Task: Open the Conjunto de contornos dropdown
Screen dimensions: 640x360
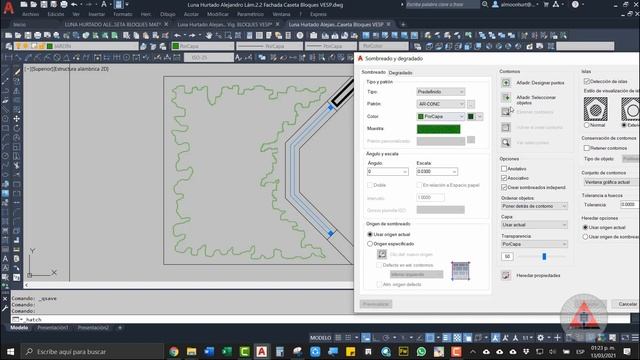Action: (x=610, y=182)
